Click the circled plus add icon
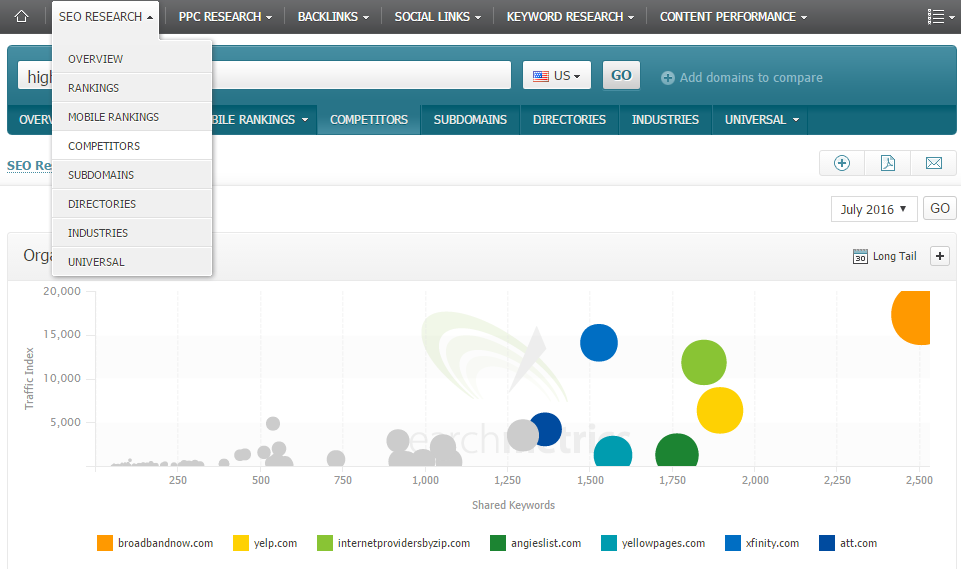This screenshot has height=569, width=967. (842, 163)
